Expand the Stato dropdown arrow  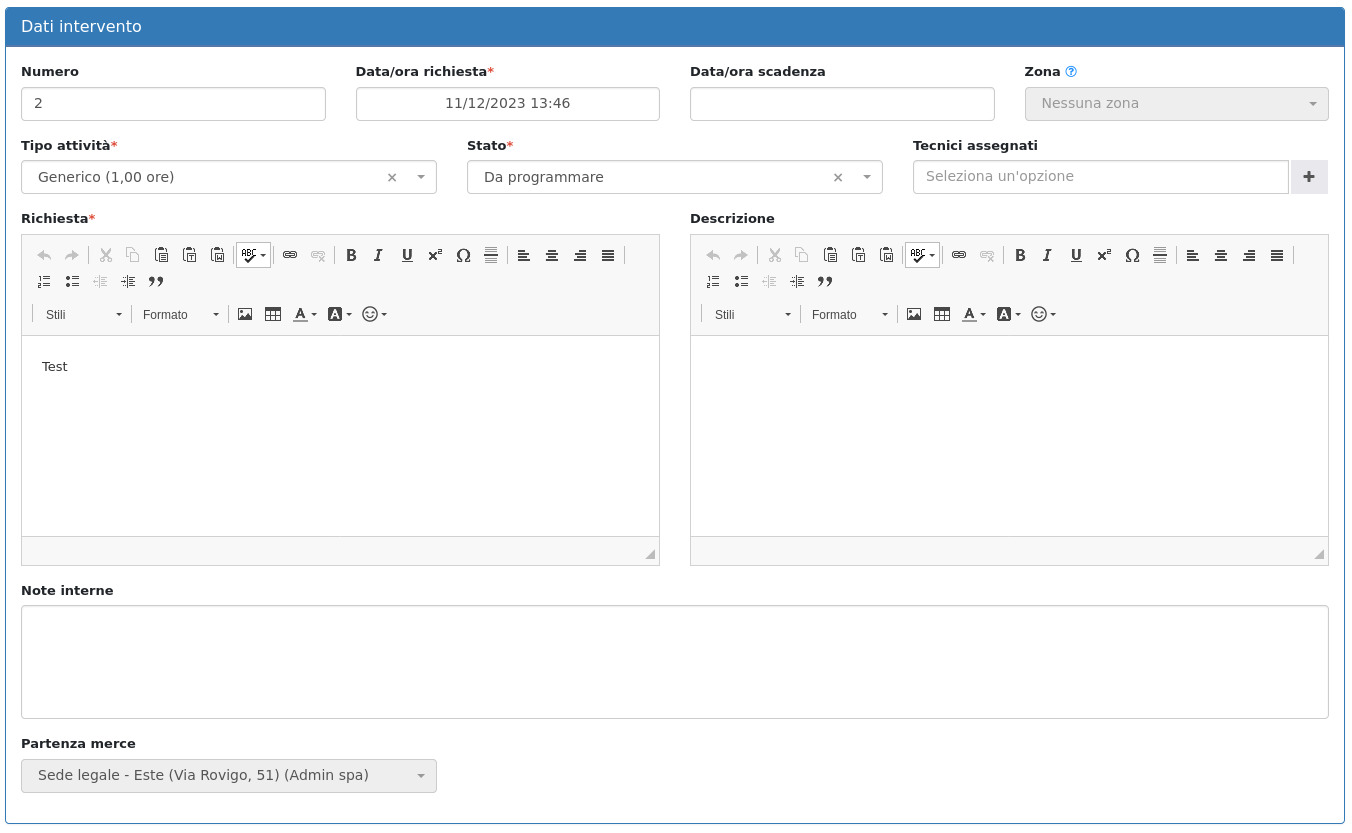pos(866,177)
